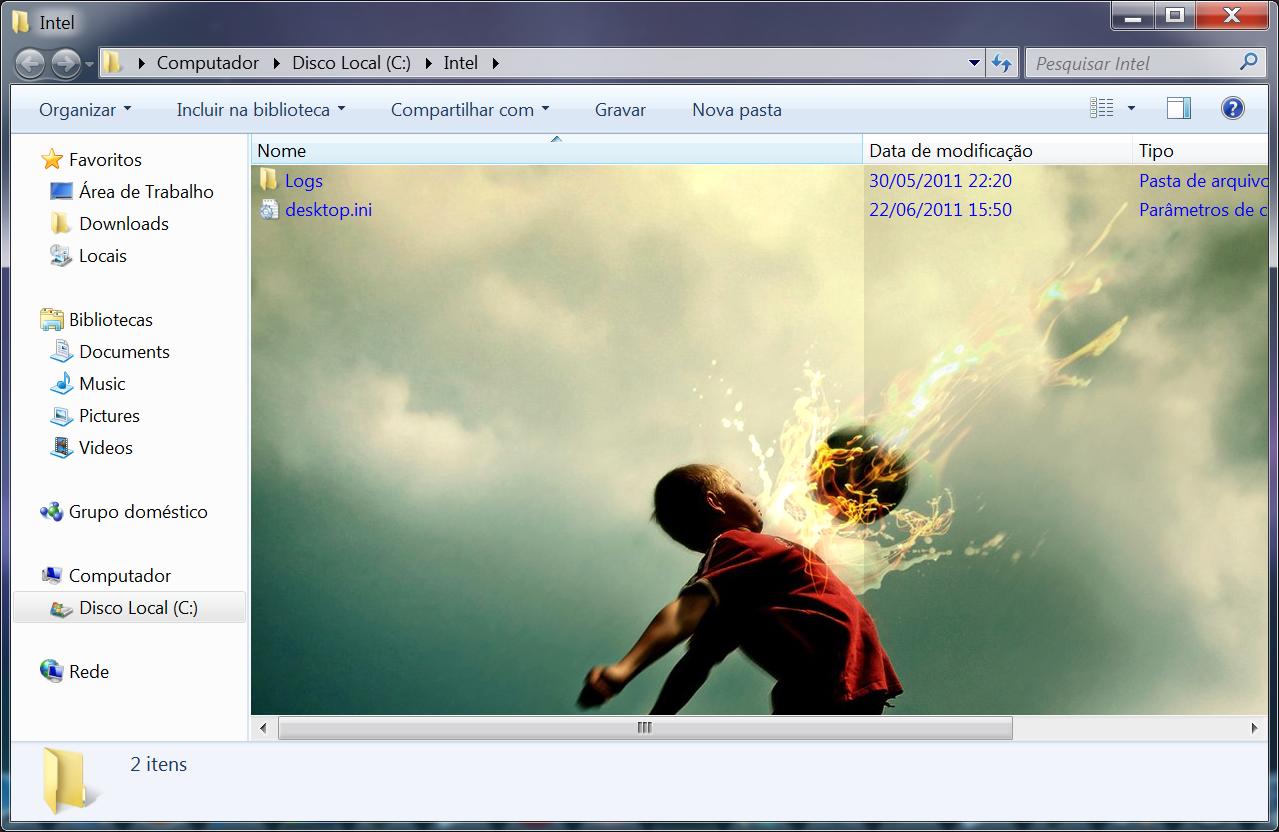
Task: Open Grupo doméstico in navigation pane
Action: coord(138,512)
